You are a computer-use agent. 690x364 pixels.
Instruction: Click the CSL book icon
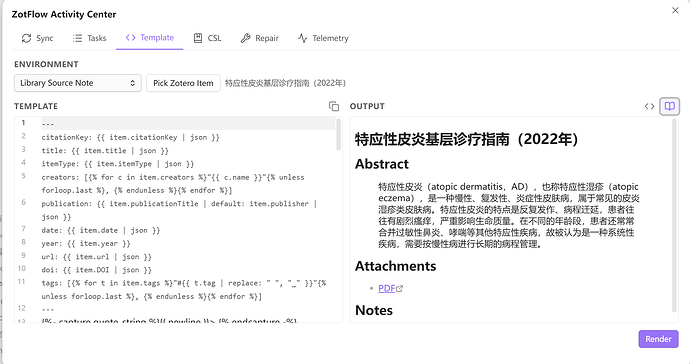pyautogui.click(x=198, y=38)
